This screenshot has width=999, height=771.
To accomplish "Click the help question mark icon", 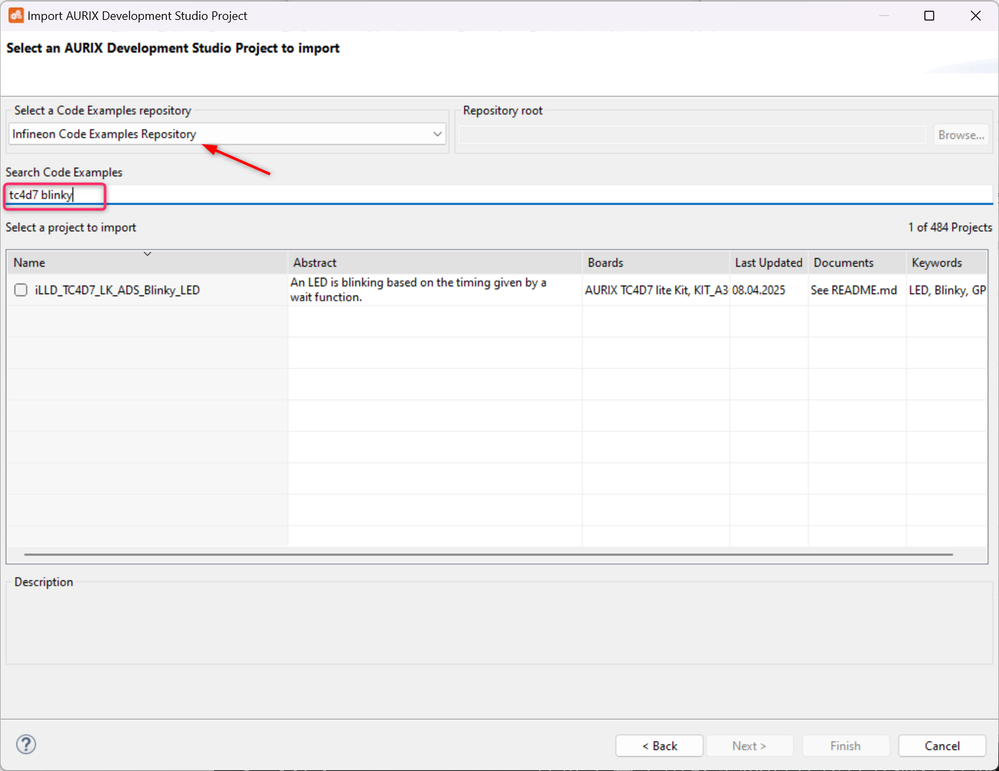I will [27, 744].
